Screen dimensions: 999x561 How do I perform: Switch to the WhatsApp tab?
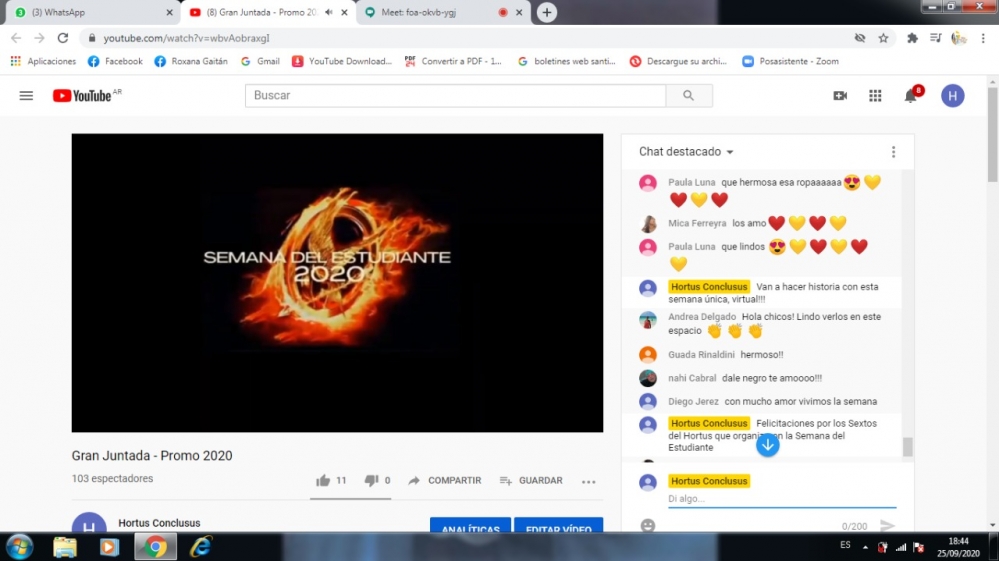click(91, 12)
